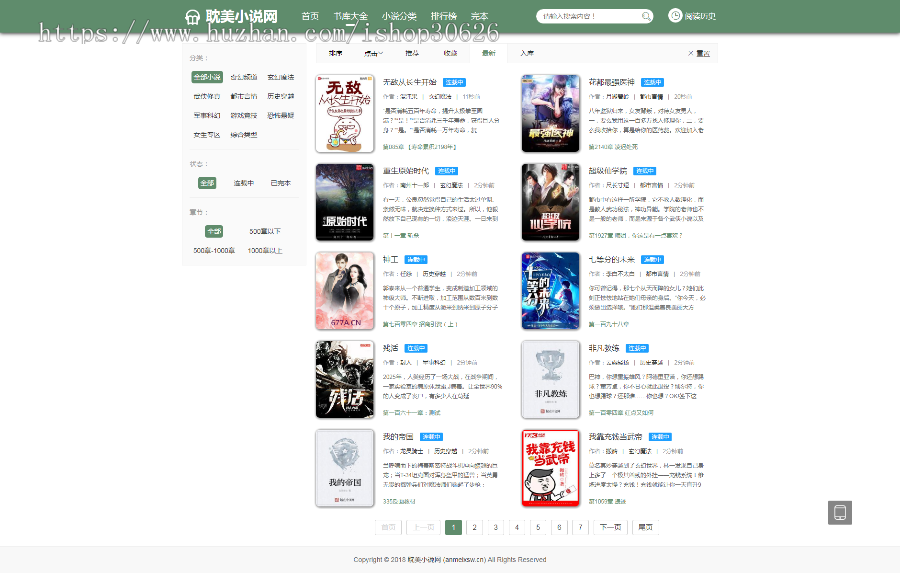Open 书库大全 in the top navigation

[350, 16]
